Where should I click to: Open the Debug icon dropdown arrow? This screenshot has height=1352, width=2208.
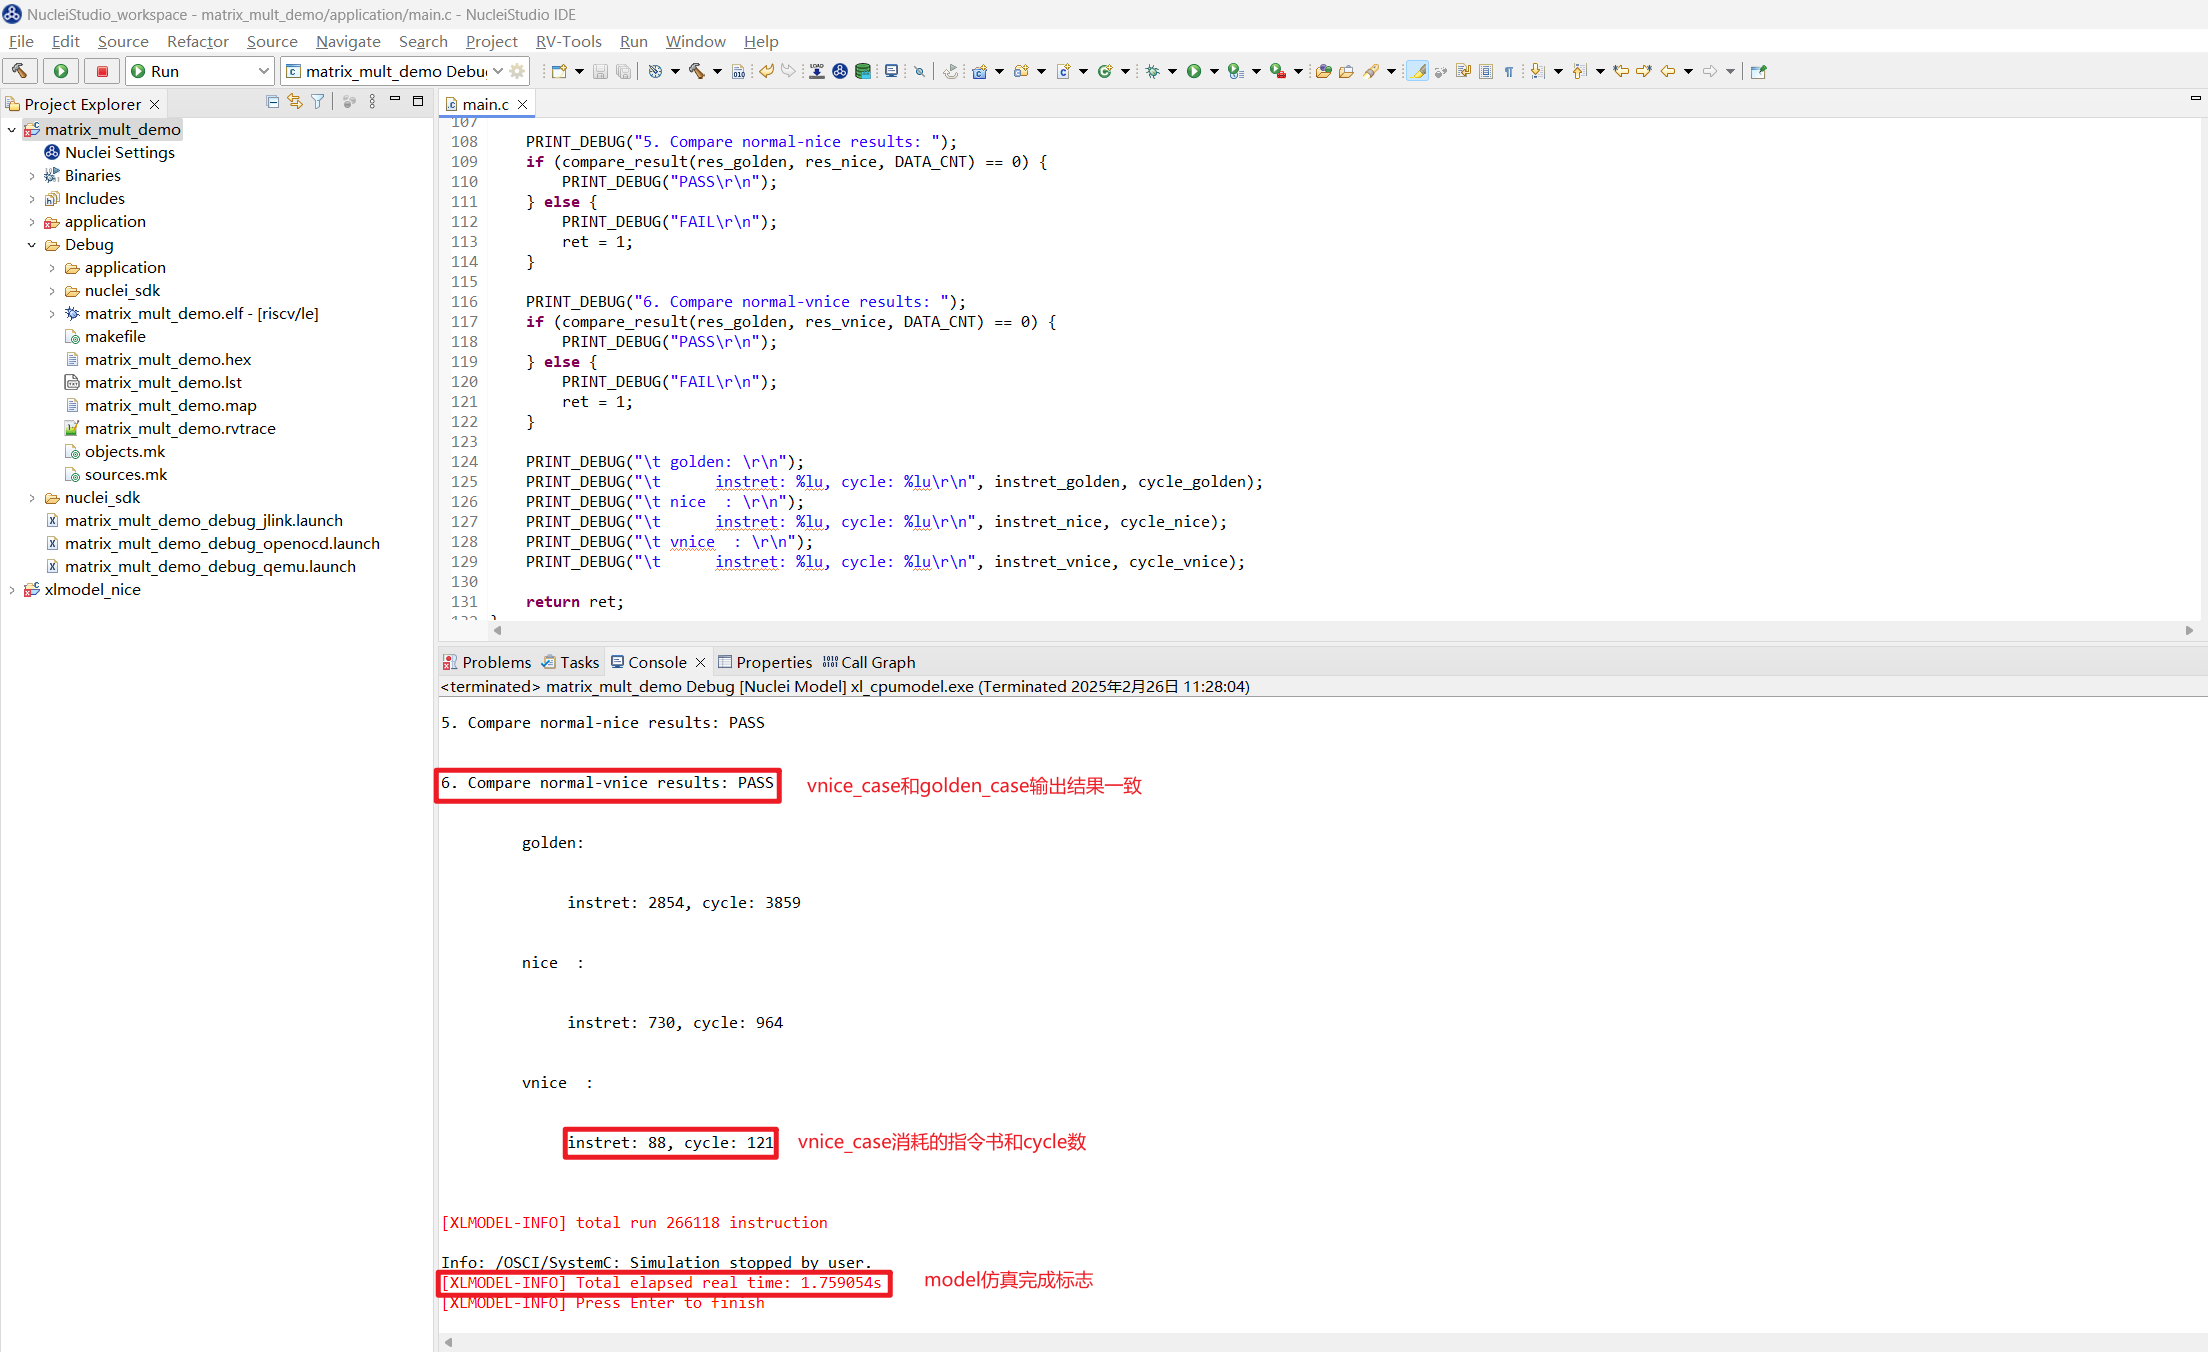[x=1172, y=71]
